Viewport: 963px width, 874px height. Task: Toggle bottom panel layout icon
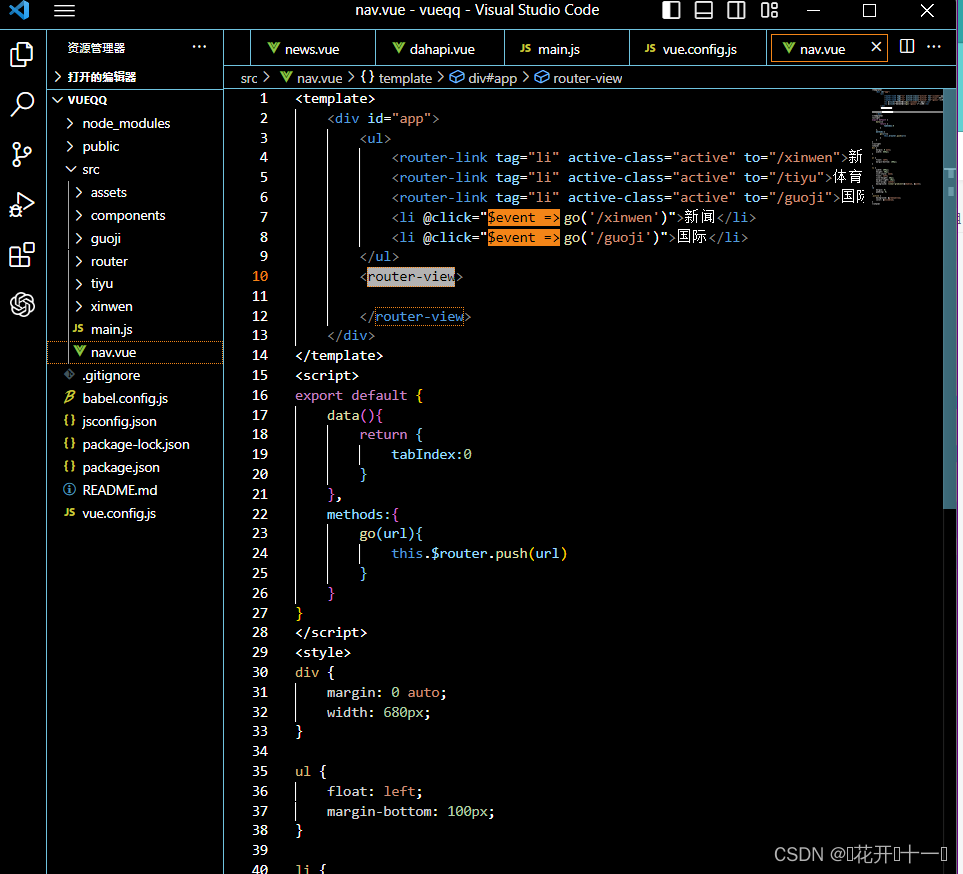point(704,10)
